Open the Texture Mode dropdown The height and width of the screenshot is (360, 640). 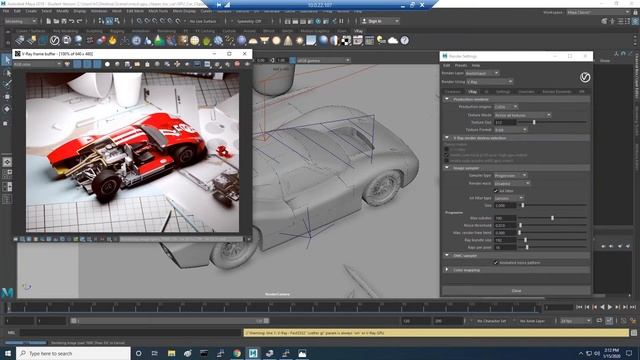[x=522, y=115]
